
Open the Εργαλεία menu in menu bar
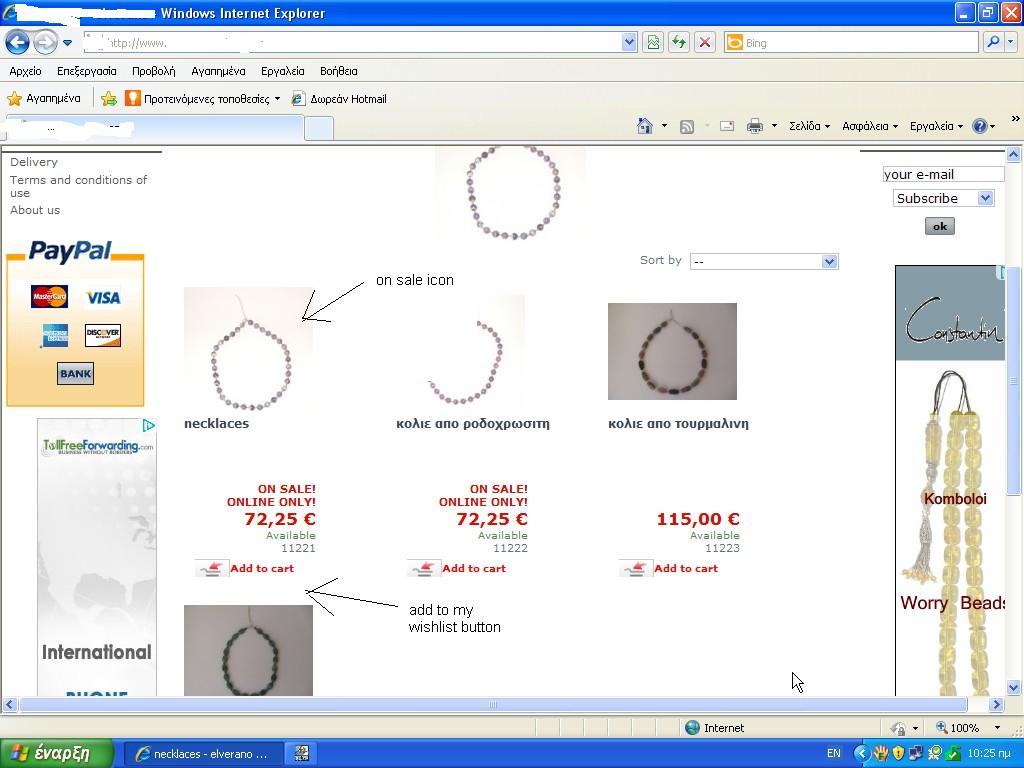(x=283, y=71)
